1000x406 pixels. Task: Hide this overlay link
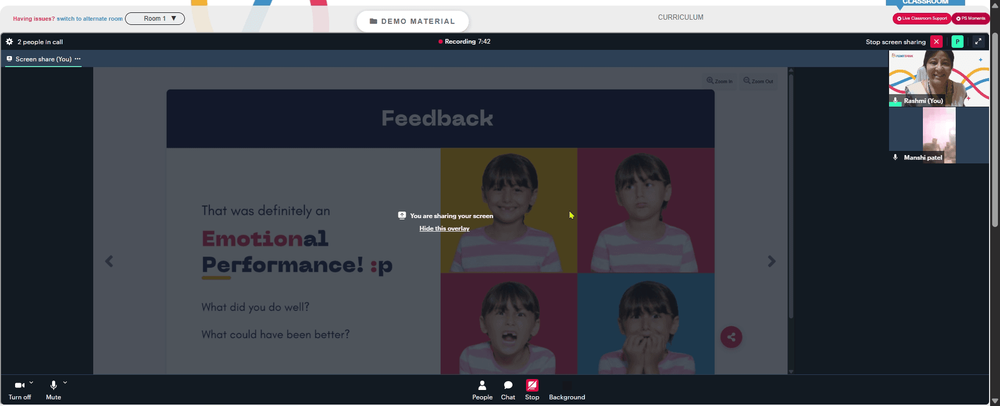445,228
